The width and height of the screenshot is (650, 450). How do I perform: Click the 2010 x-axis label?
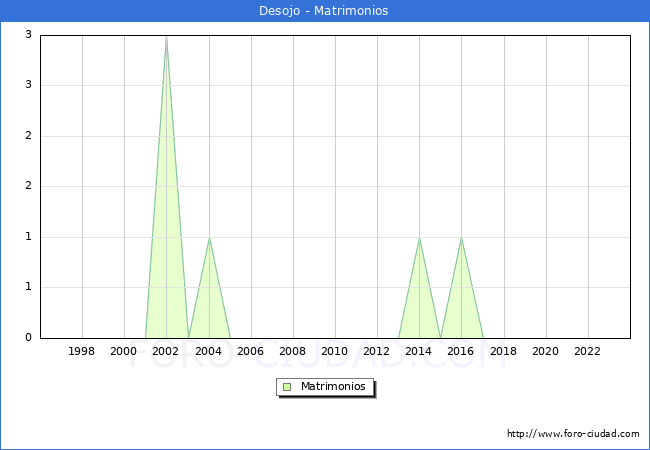[x=334, y=352]
